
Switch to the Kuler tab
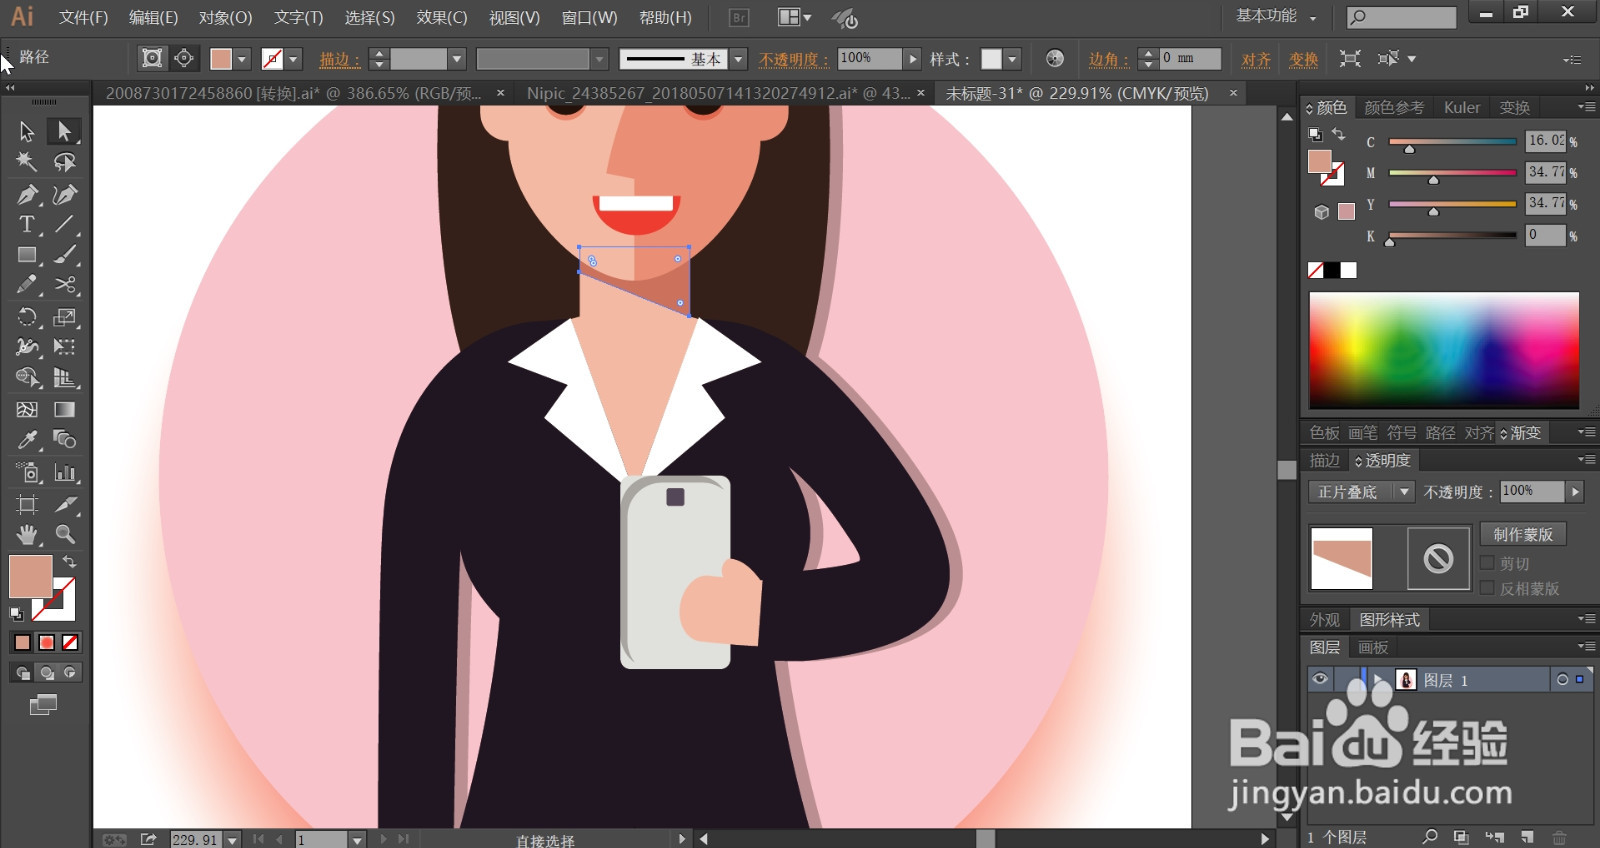1461,107
